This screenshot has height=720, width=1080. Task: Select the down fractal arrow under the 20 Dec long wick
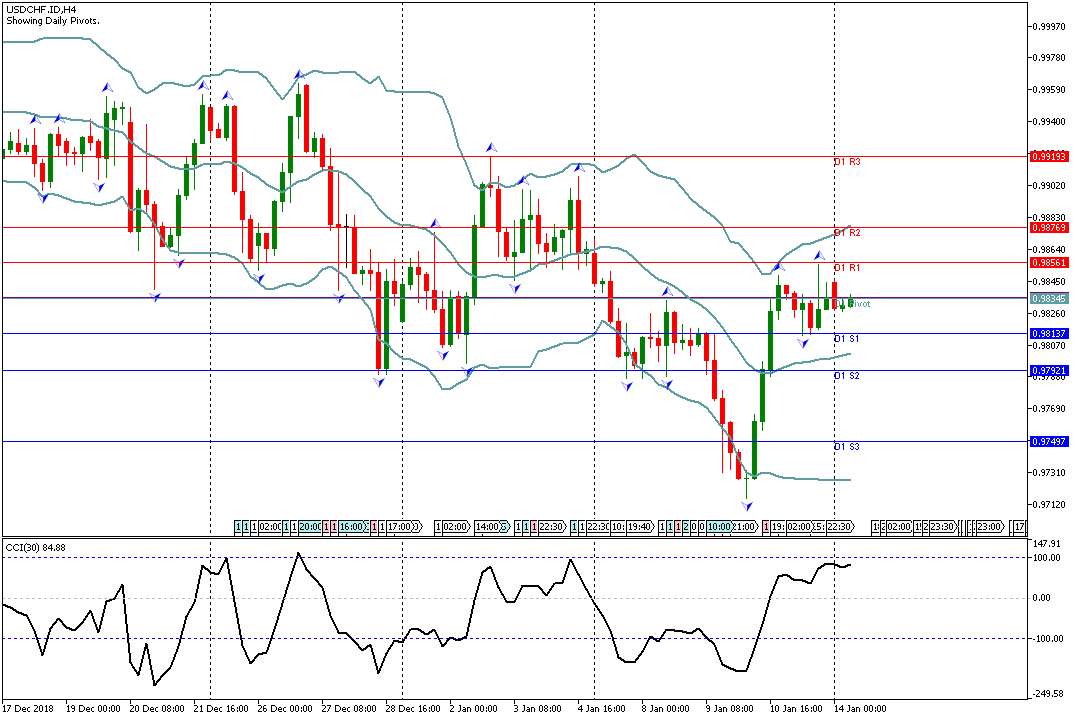click(x=155, y=296)
